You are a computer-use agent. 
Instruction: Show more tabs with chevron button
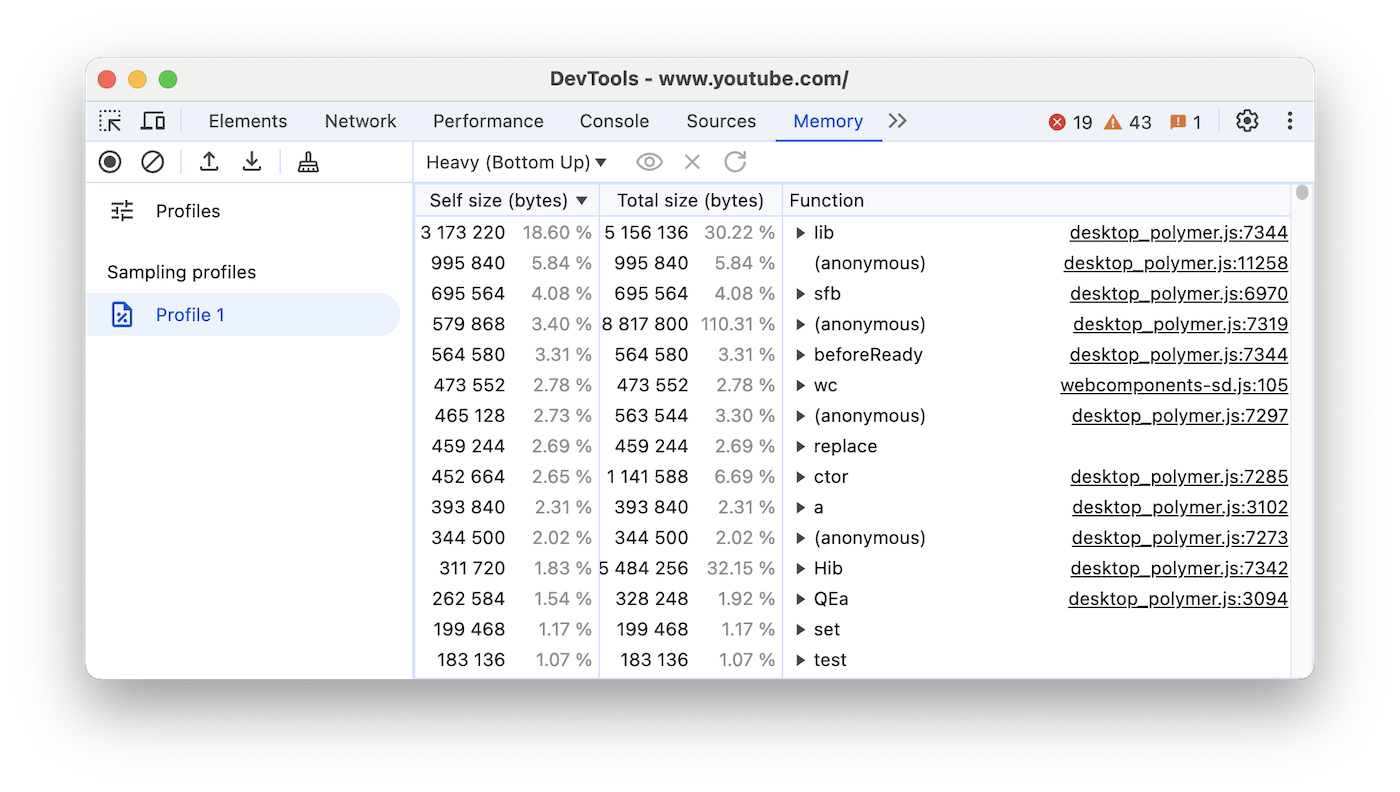[x=897, y=121]
